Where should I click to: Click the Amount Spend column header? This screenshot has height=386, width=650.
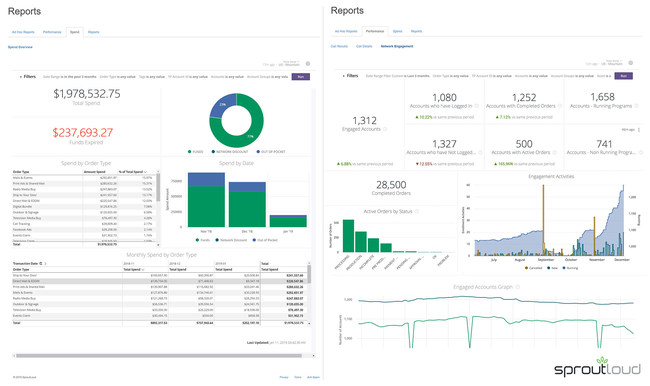click(95, 172)
